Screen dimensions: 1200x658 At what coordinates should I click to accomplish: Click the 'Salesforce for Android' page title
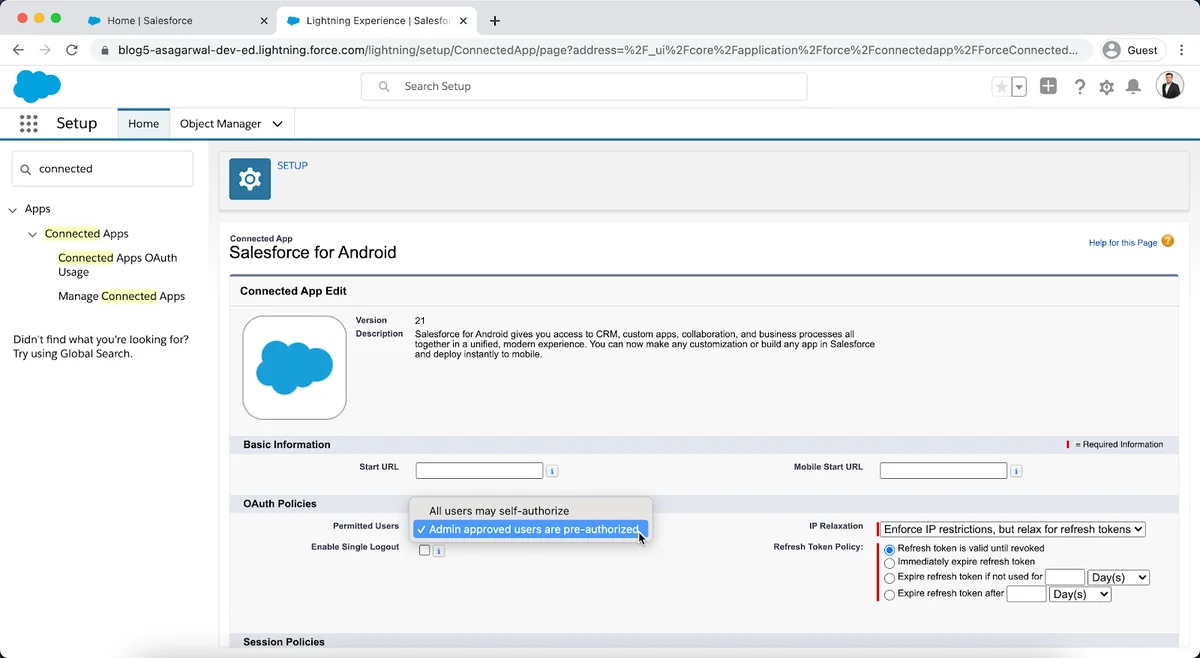pos(313,253)
